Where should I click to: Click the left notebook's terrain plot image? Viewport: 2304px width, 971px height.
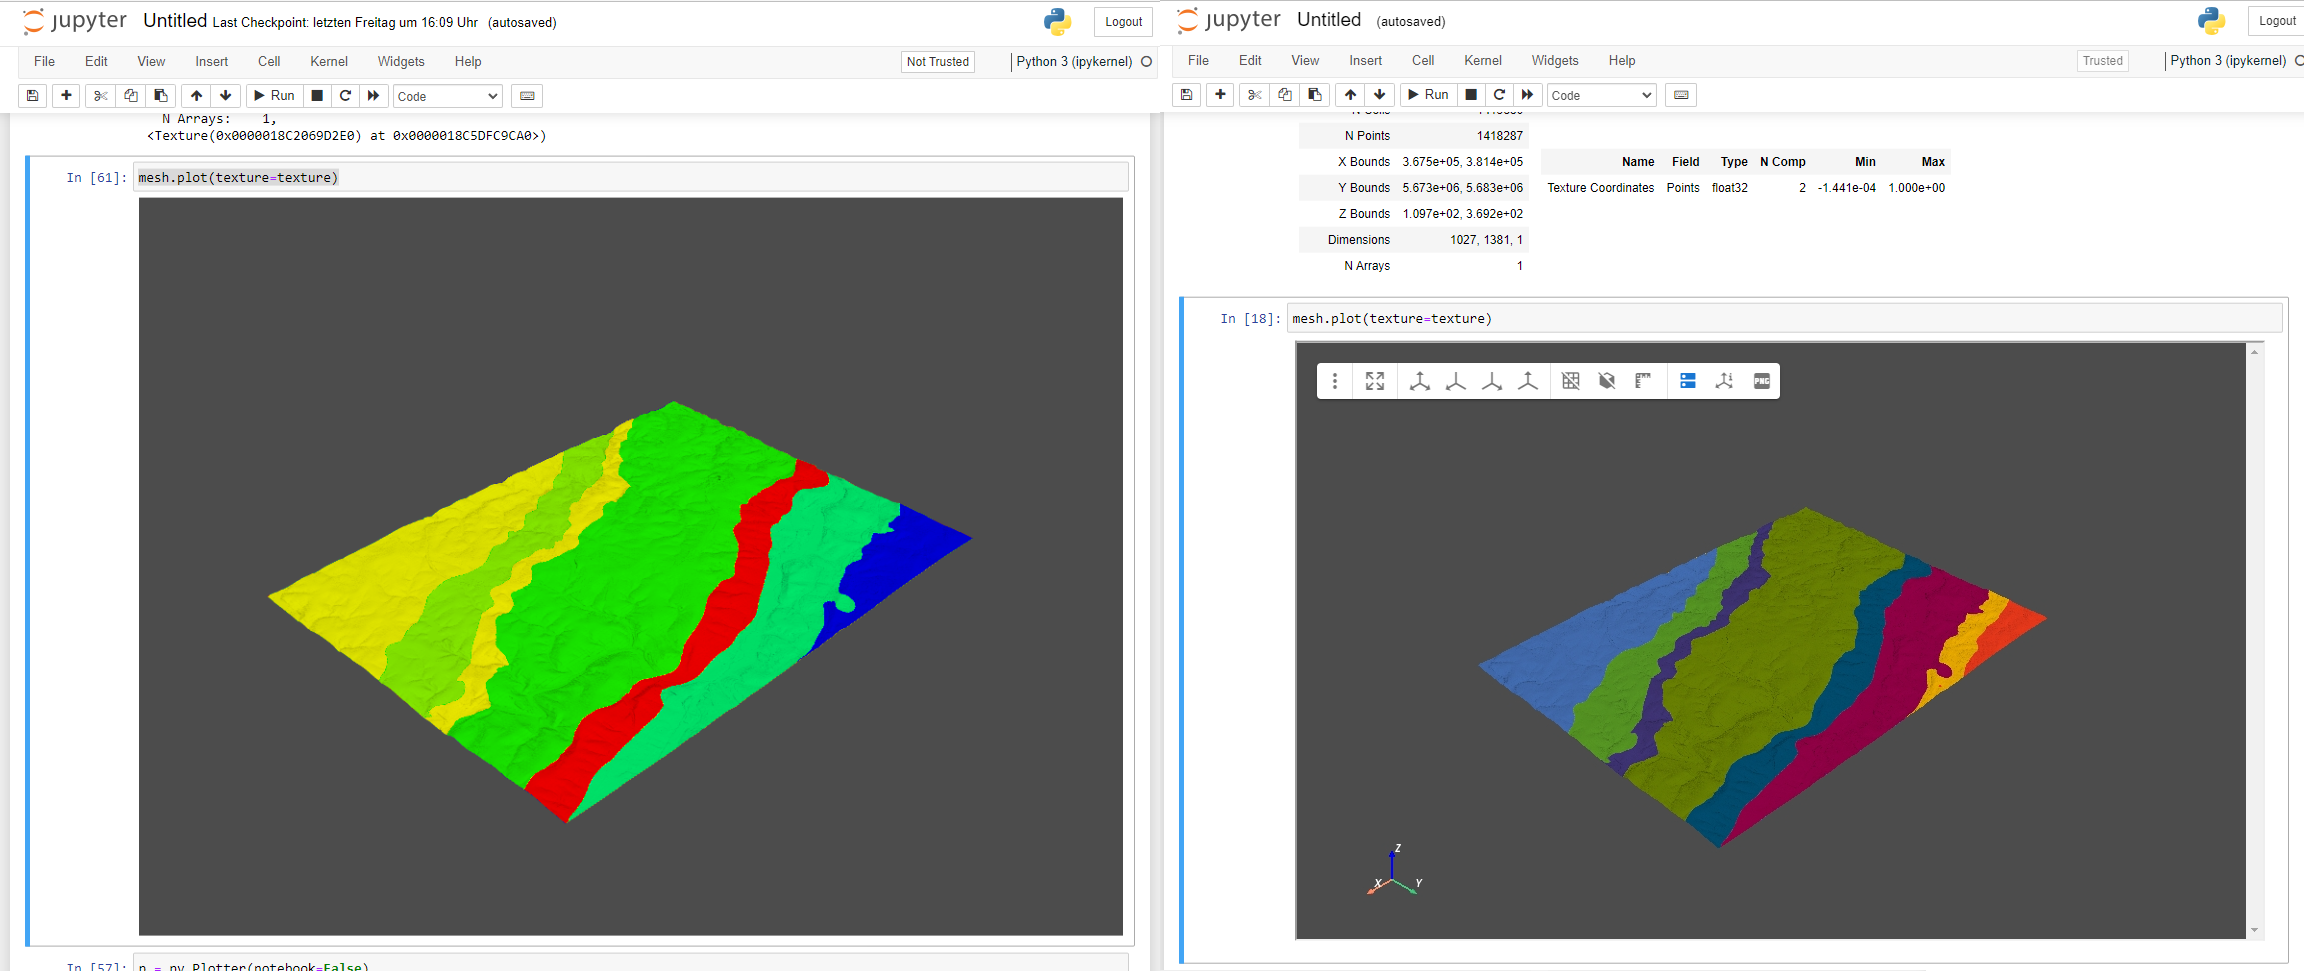pos(630,567)
